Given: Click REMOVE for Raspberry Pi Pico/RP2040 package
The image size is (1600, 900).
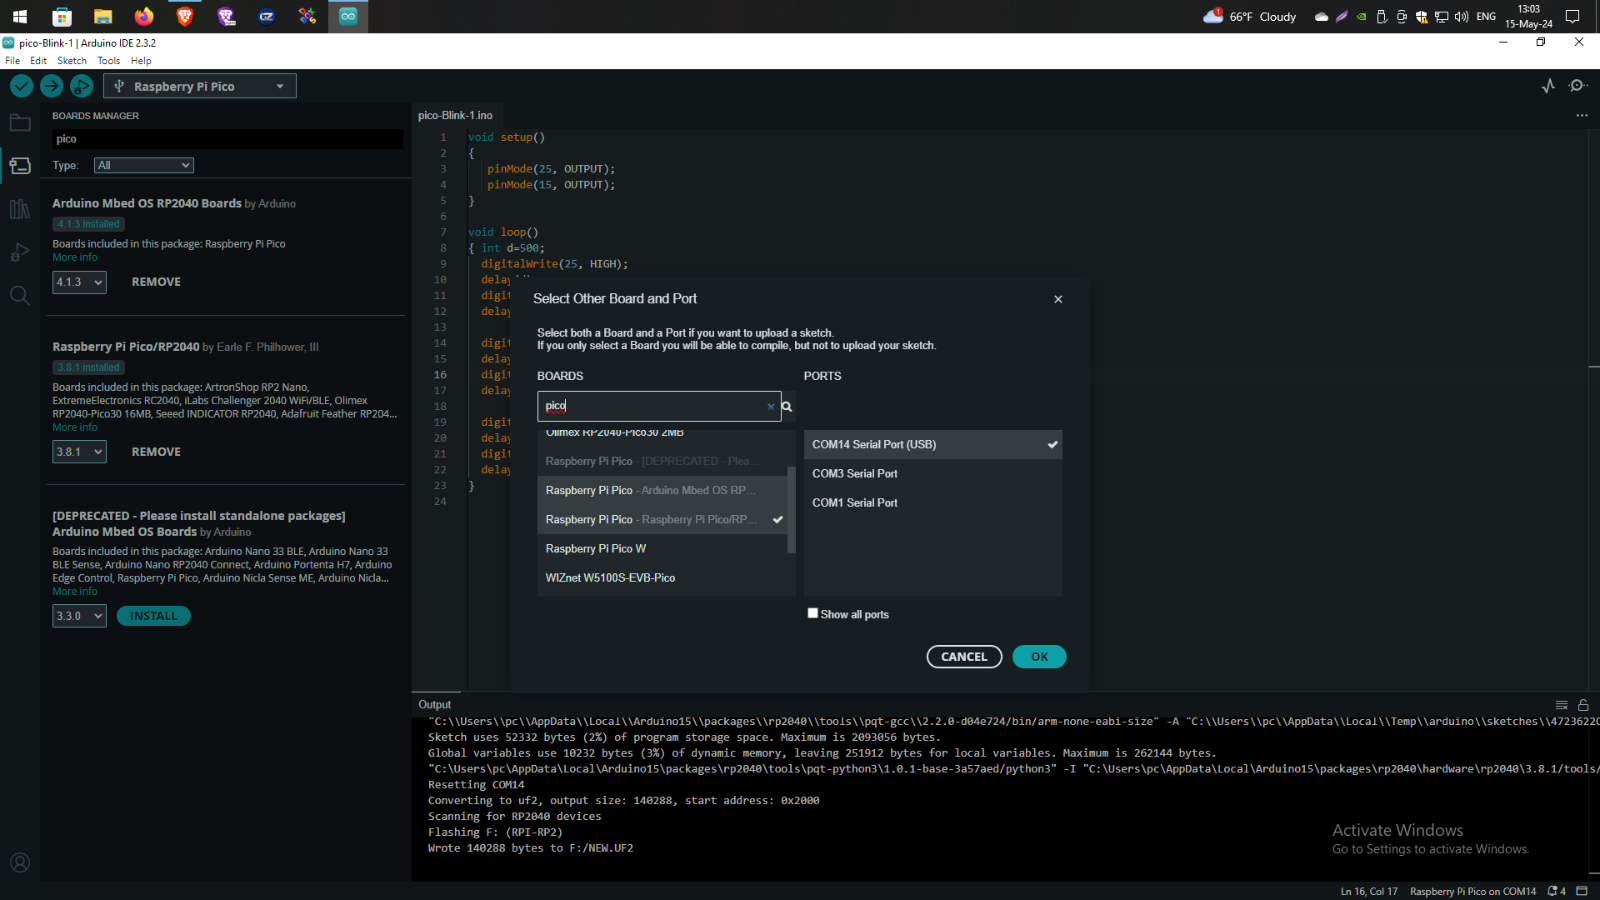Looking at the screenshot, I should pyautogui.click(x=156, y=452).
